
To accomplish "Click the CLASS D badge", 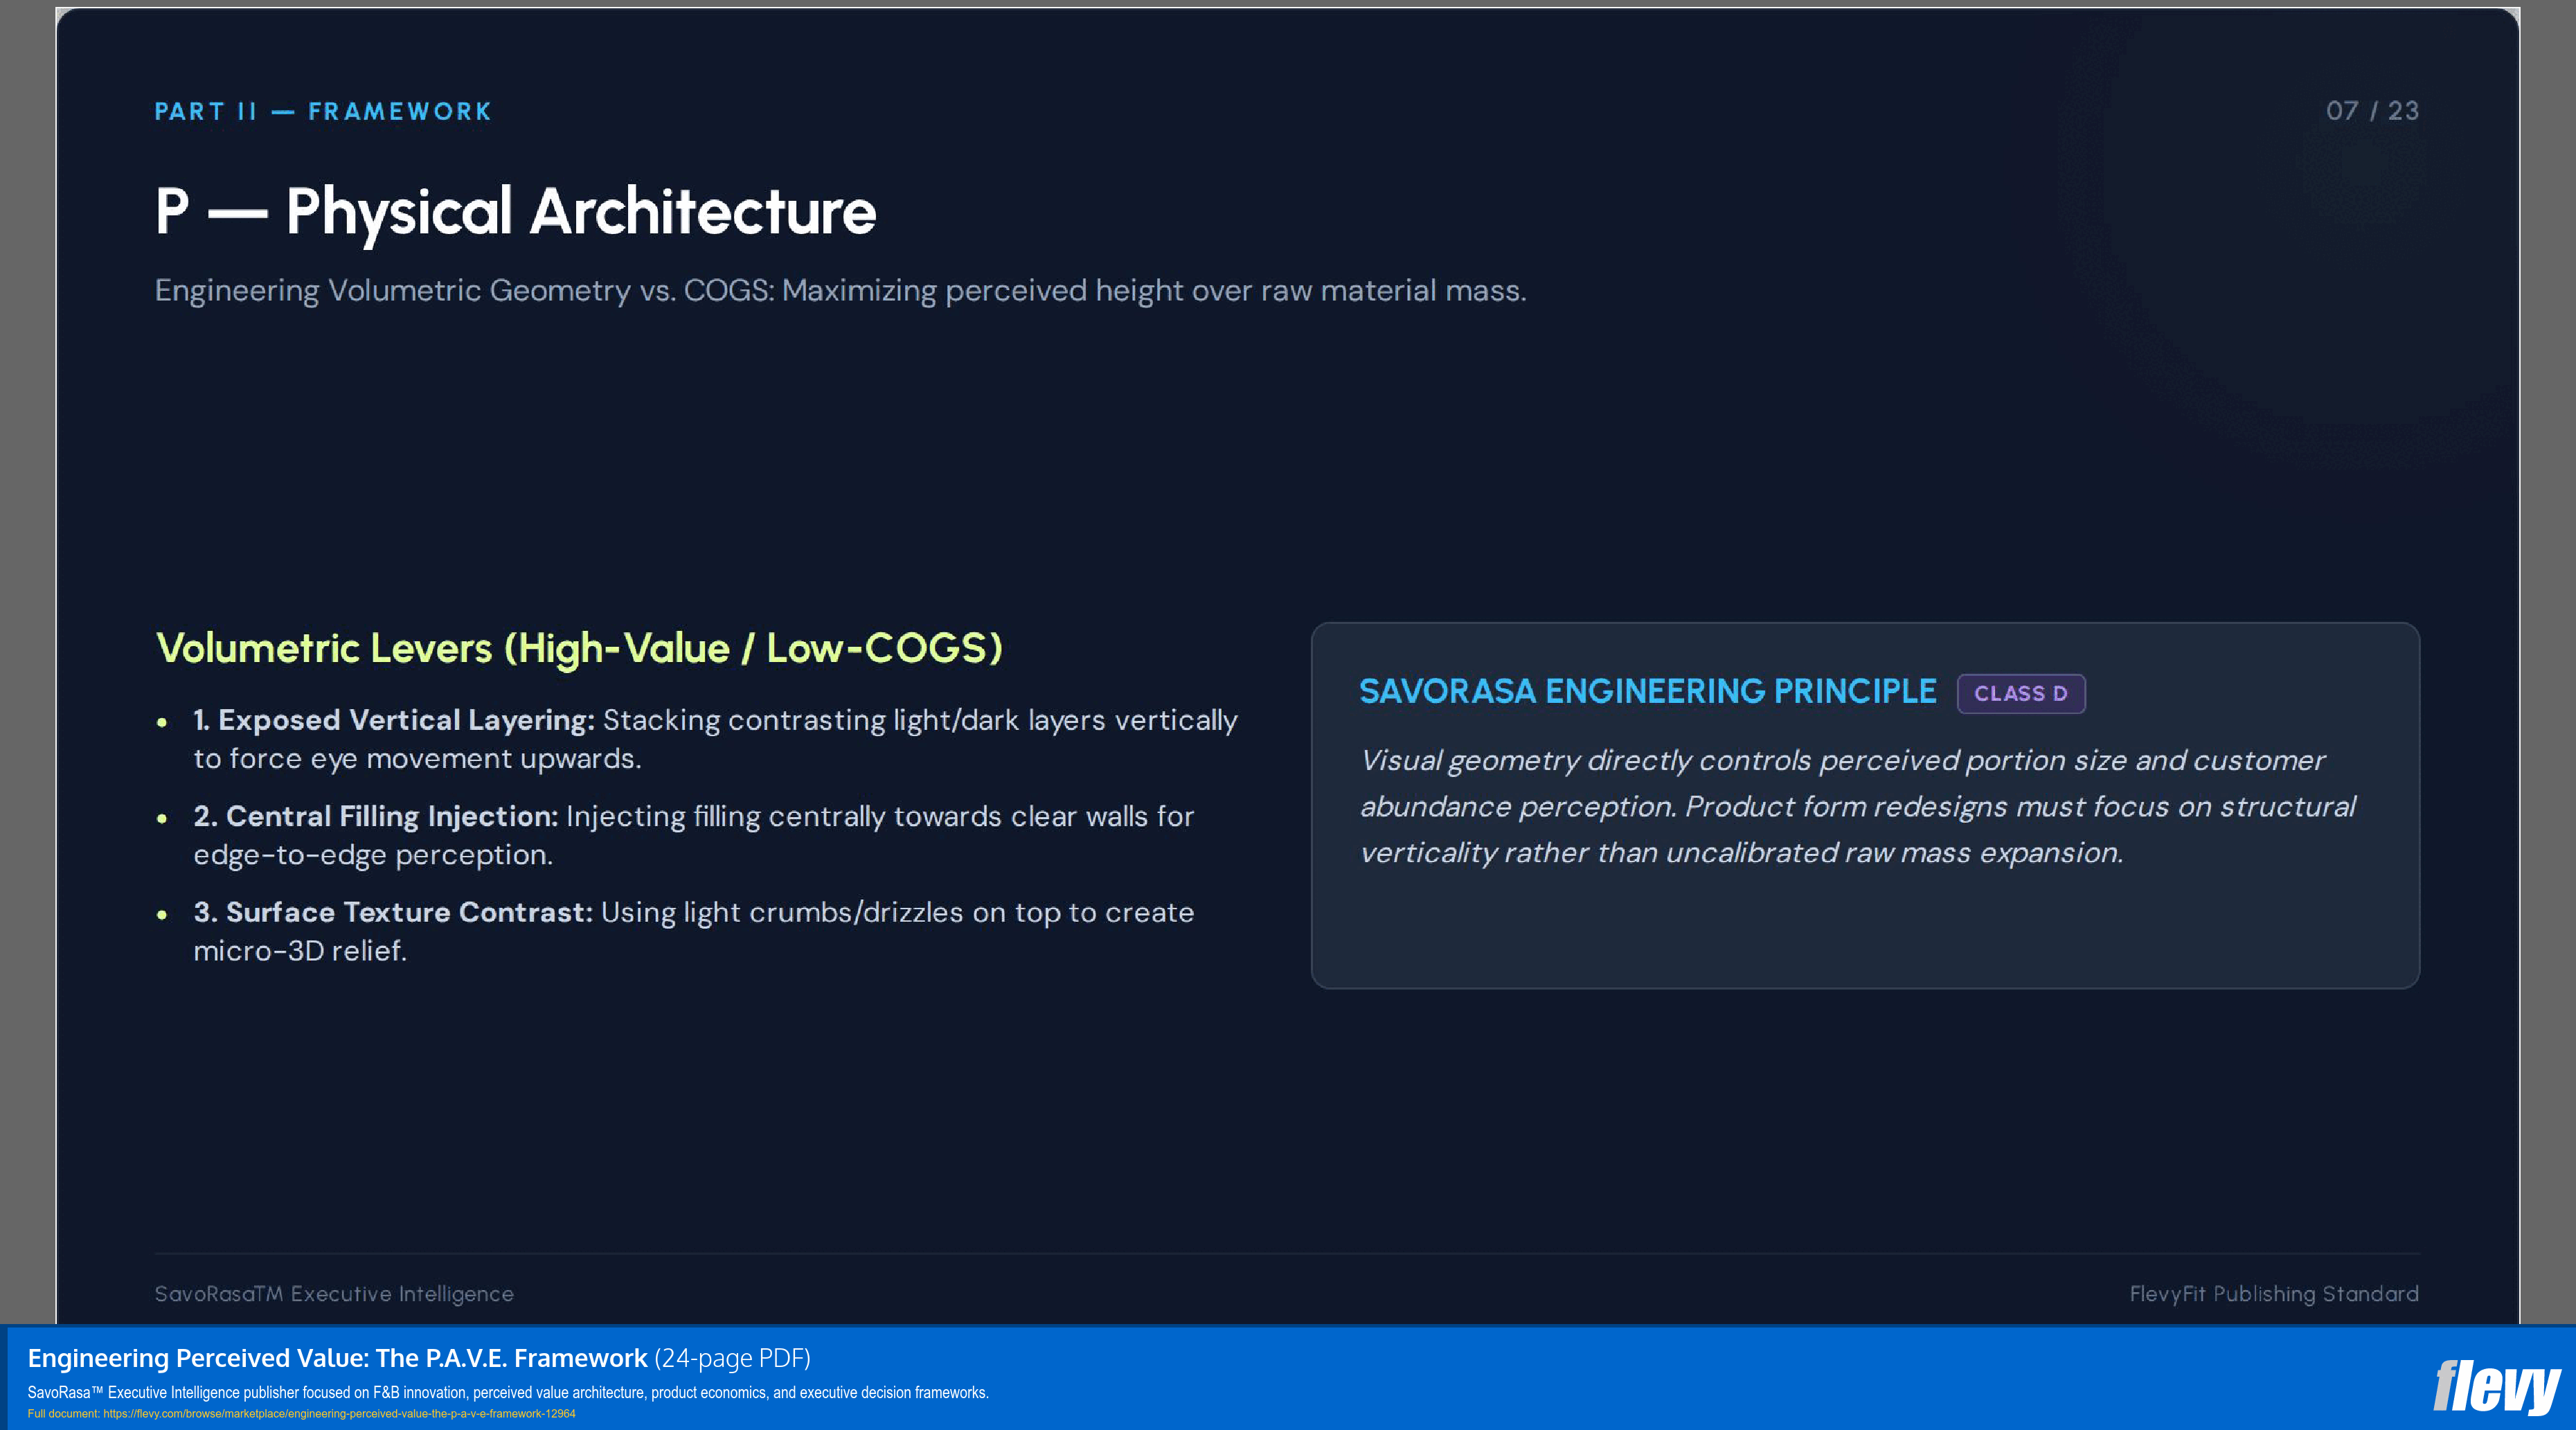I will 2020,693.
